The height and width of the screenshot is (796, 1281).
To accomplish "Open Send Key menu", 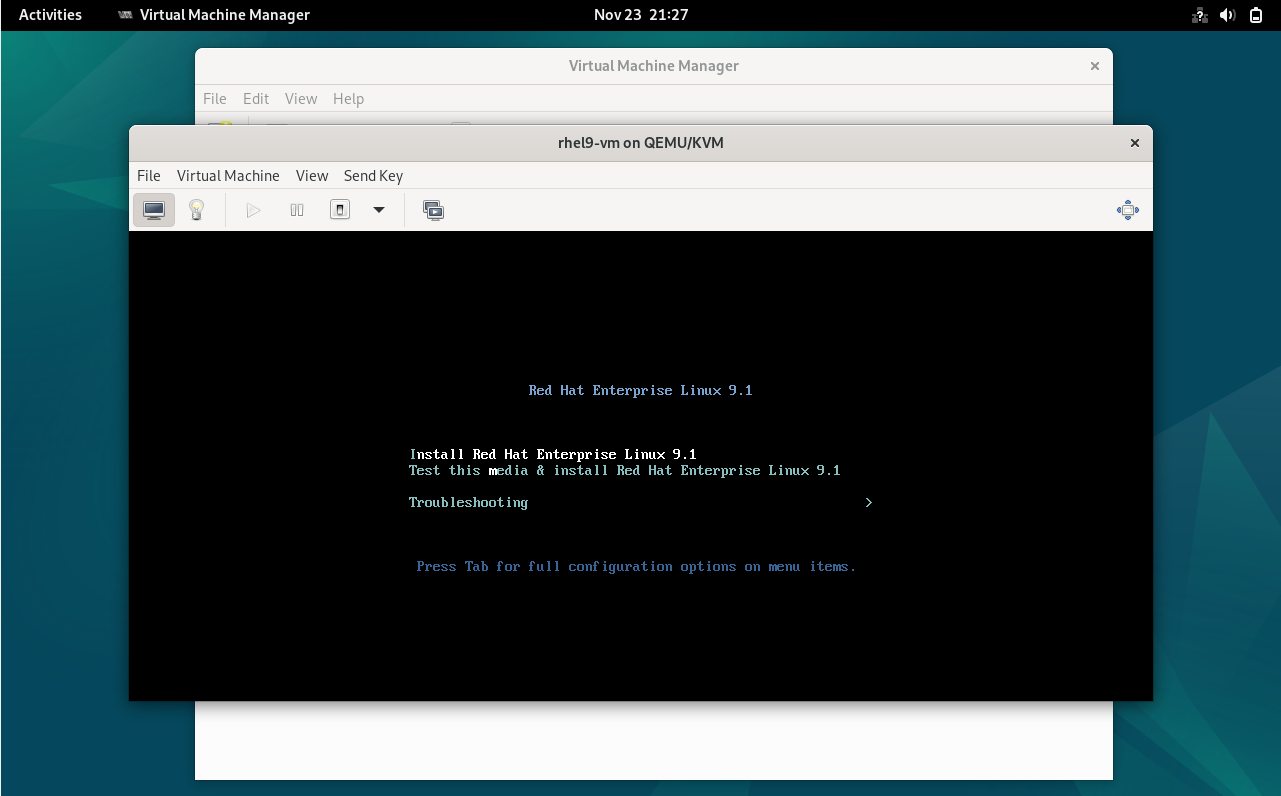I will click(373, 176).
